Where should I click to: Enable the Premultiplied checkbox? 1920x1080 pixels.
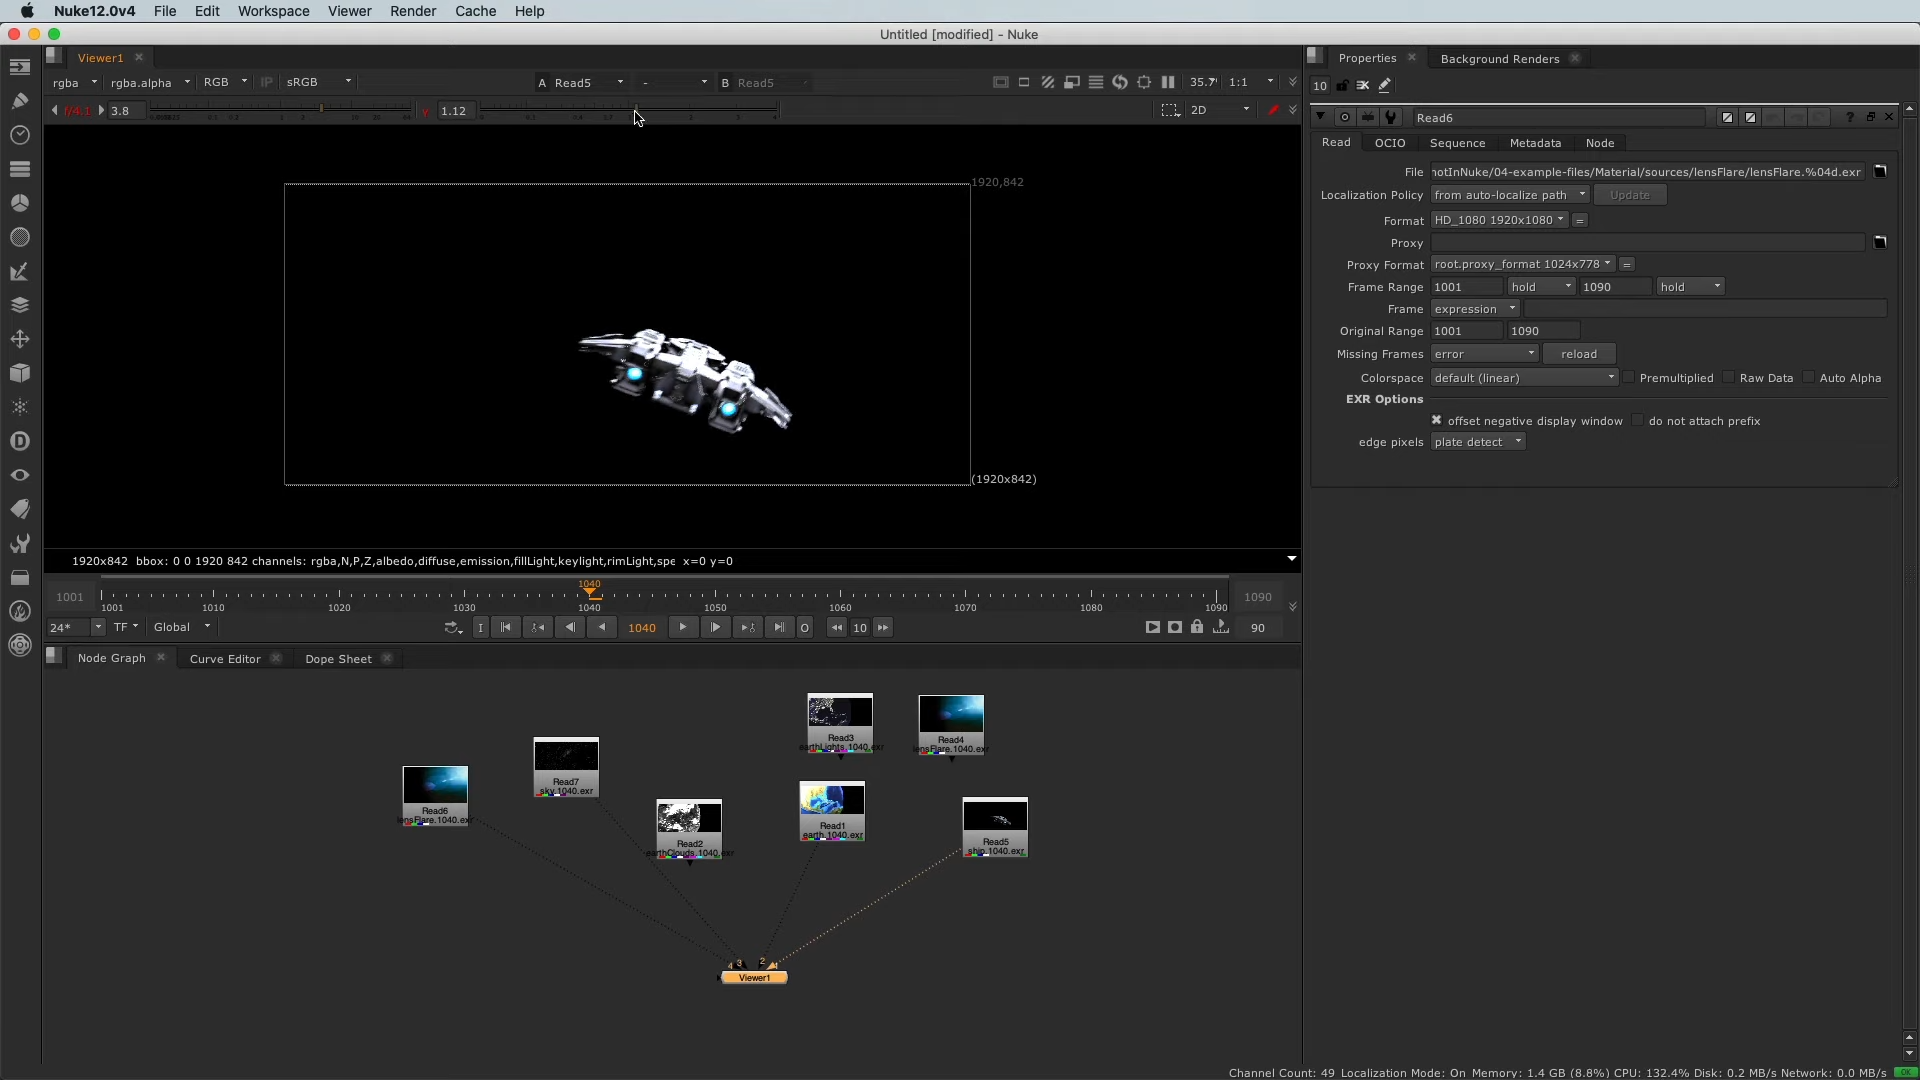[1629, 377]
